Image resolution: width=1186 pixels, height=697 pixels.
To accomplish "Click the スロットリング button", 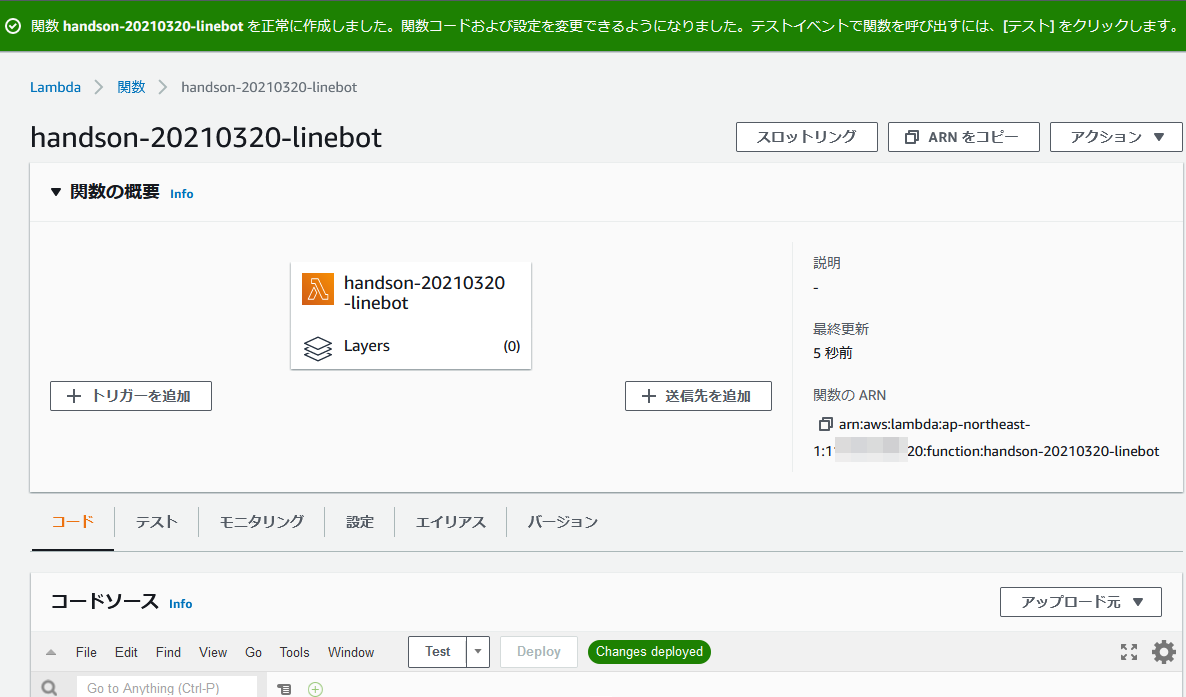I will [806, 137].
